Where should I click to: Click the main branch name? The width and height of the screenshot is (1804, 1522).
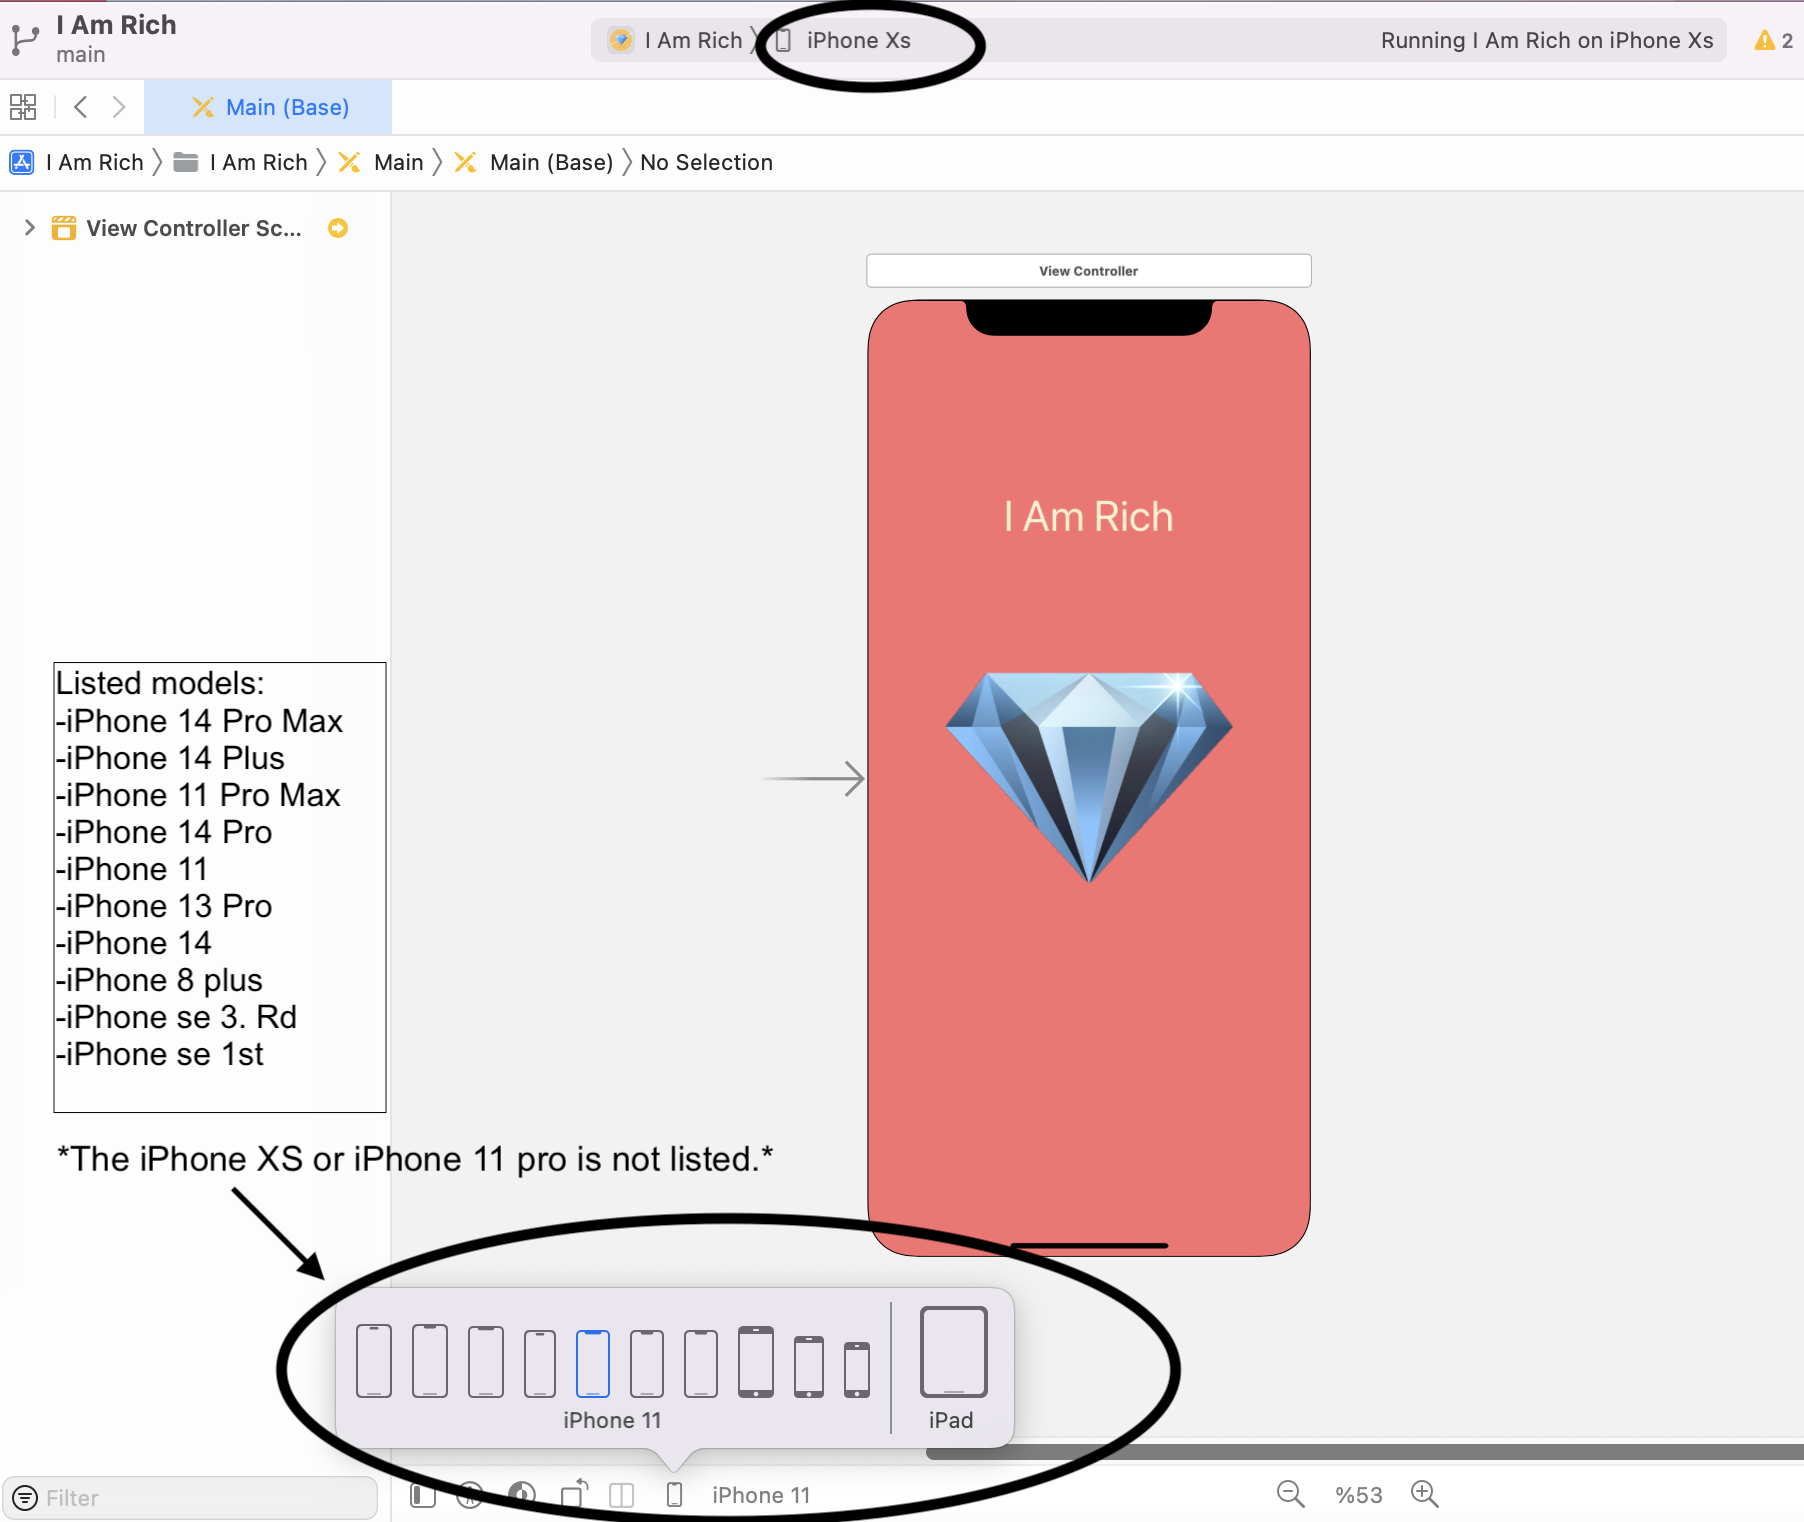pyautogui.click(x=80, y=55)
